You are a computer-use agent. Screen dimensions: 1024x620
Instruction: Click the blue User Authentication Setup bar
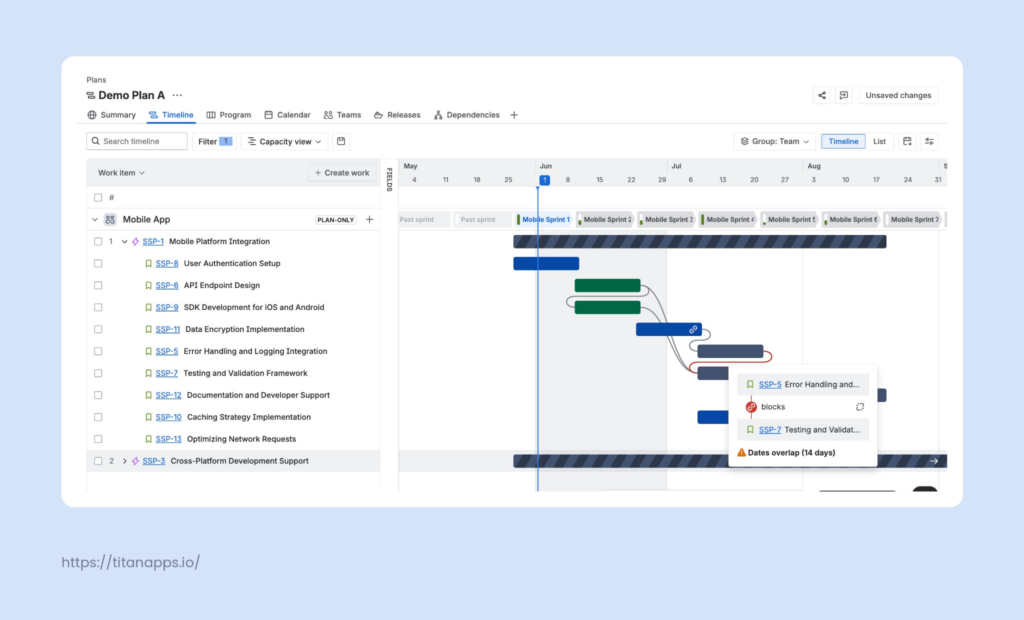(x=546, y=263)
